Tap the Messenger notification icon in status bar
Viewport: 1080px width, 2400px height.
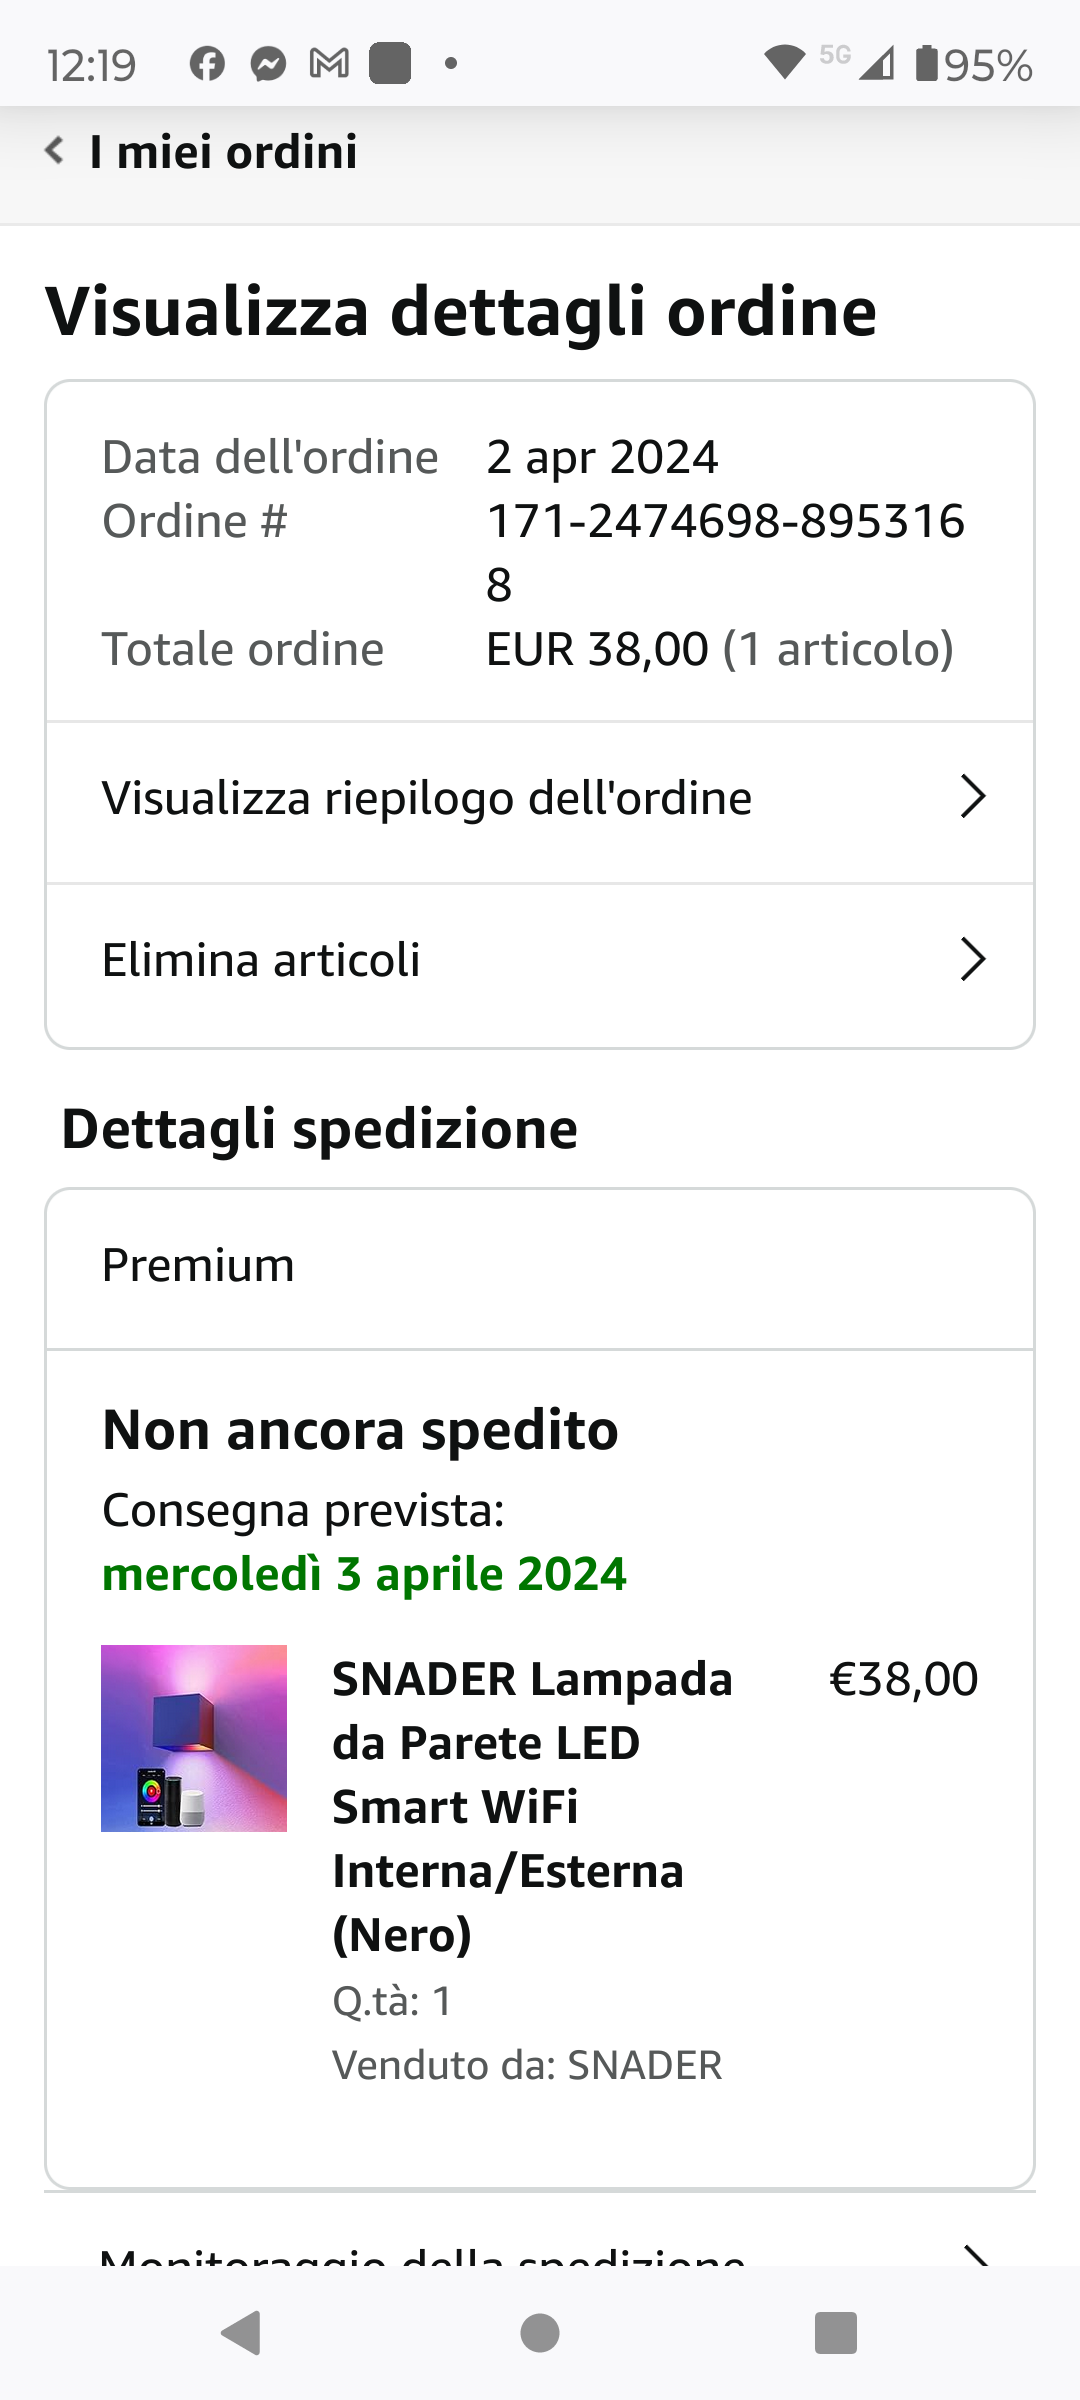coord(268,64)
